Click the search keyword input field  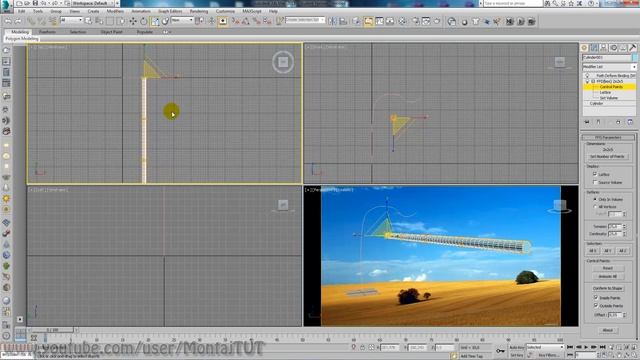tap(513, 3)
